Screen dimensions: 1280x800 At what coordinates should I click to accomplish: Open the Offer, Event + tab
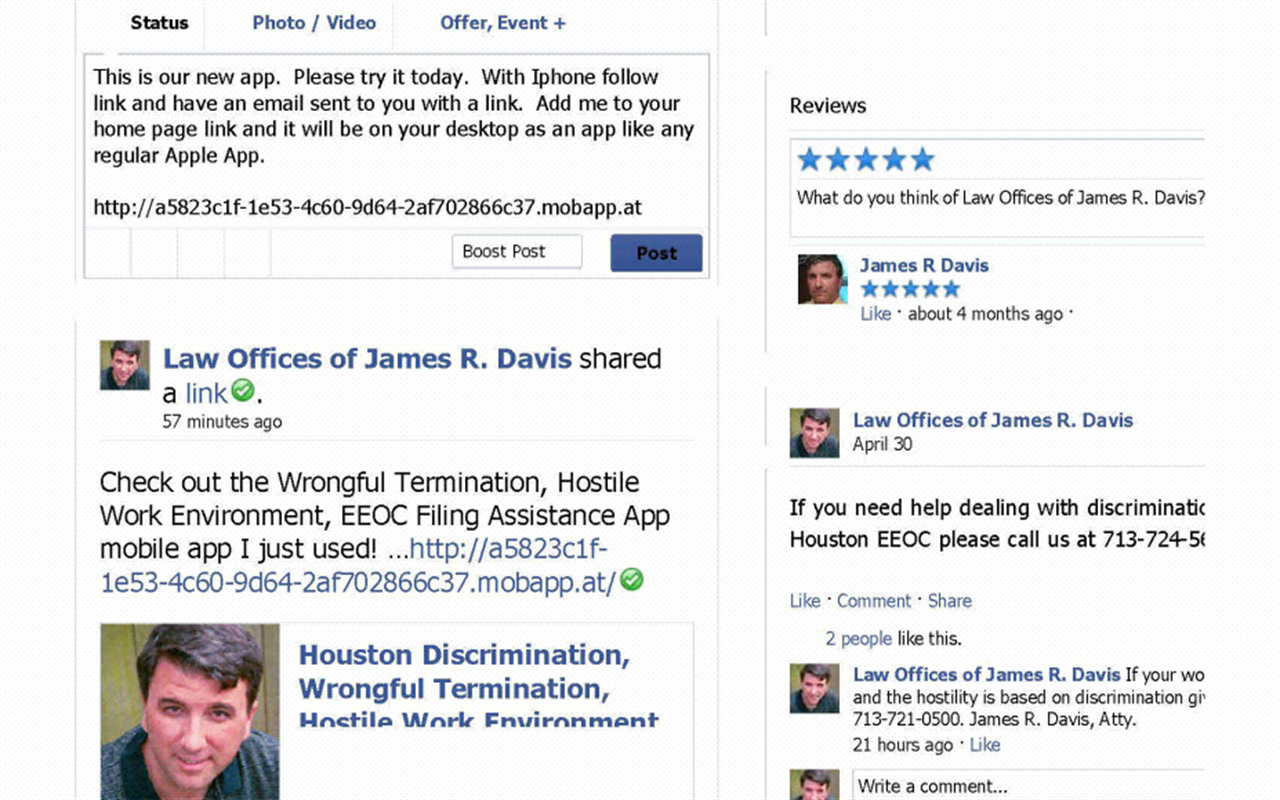pyautogui.click(x=503, y=23)
